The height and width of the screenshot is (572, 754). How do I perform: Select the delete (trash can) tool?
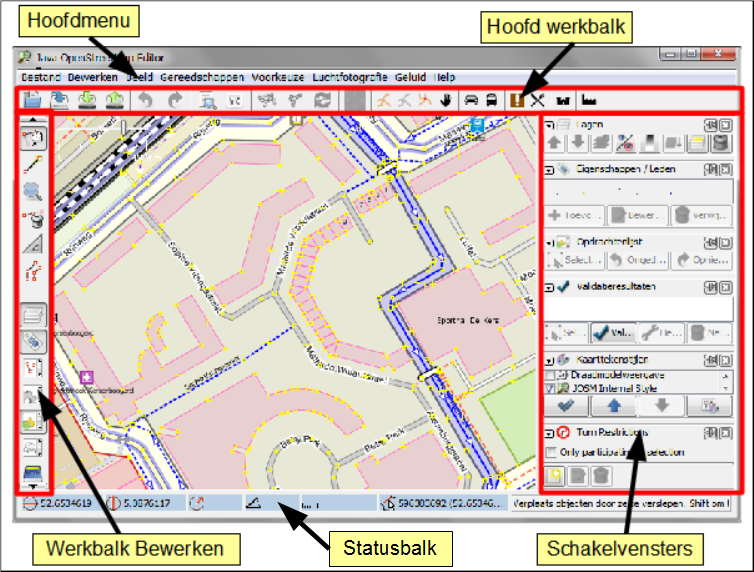[x=32, y=219]
